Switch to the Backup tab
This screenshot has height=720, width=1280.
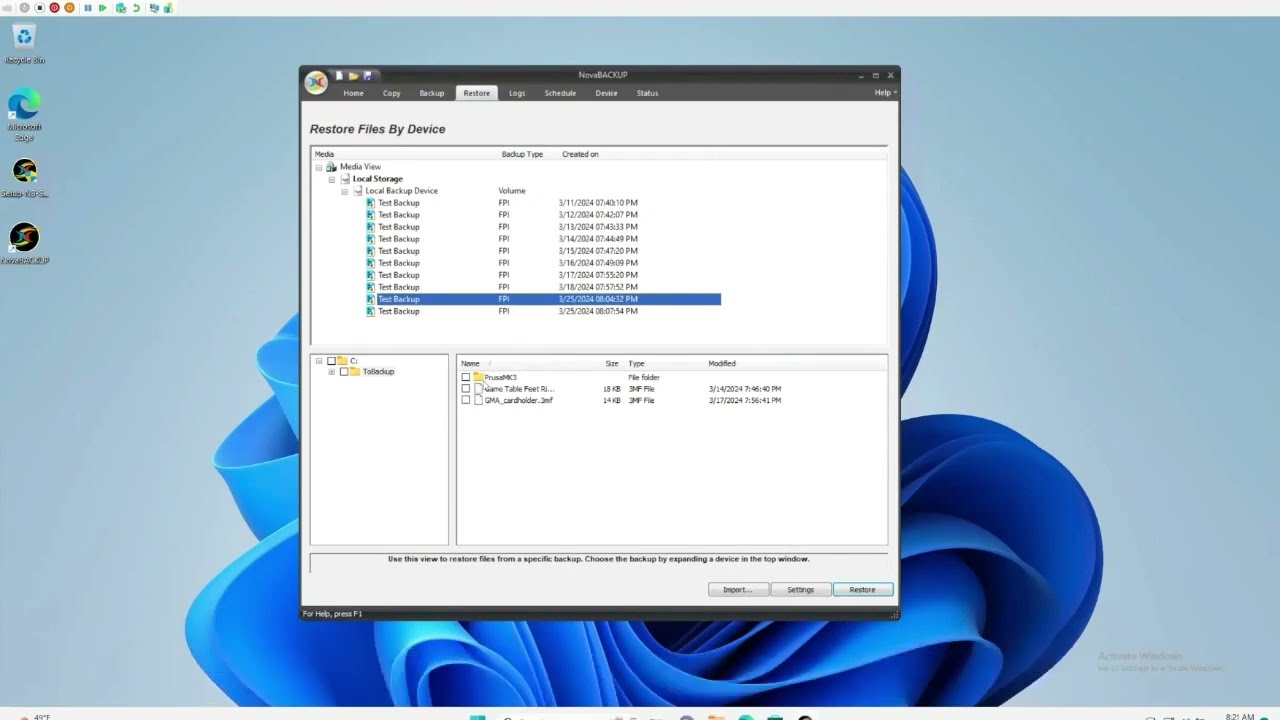coord(431,93)
